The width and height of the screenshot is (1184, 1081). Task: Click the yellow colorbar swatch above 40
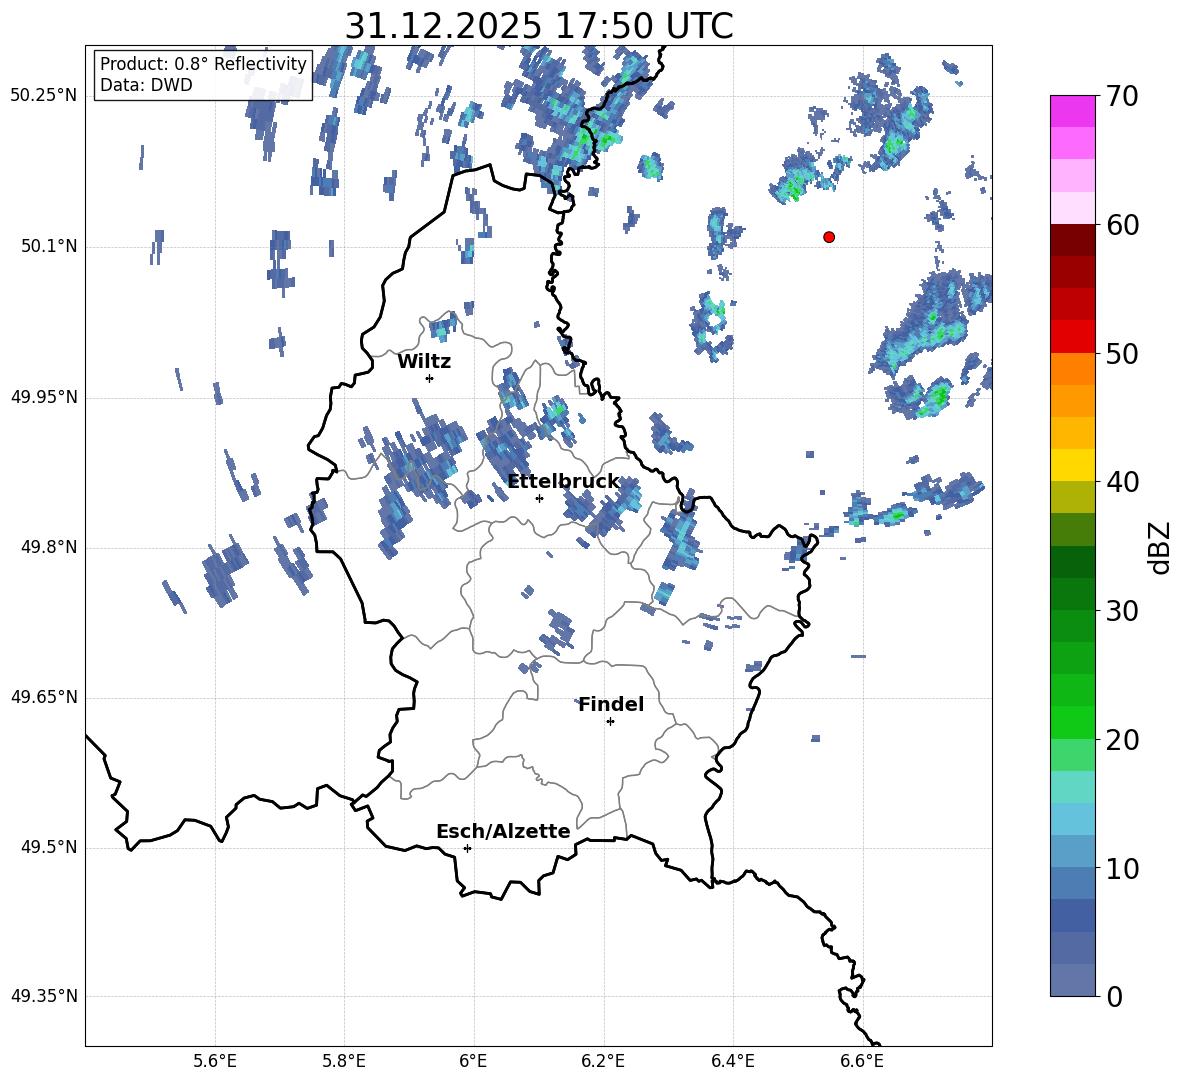click(x=1073, y=465)
